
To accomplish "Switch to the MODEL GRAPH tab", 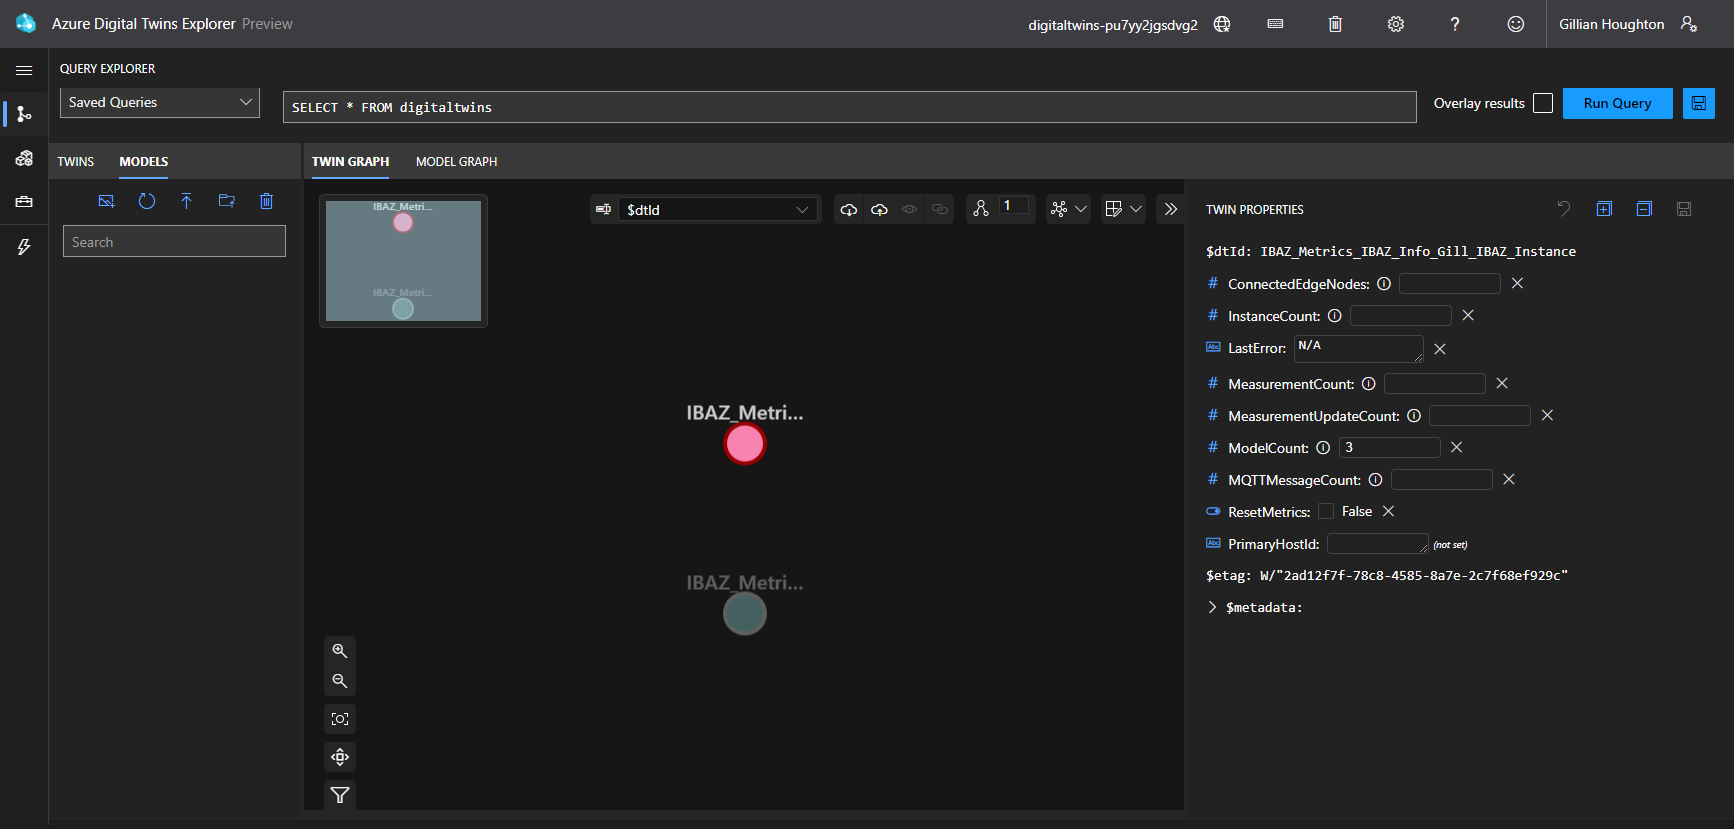I will click(x=456, y=161).
